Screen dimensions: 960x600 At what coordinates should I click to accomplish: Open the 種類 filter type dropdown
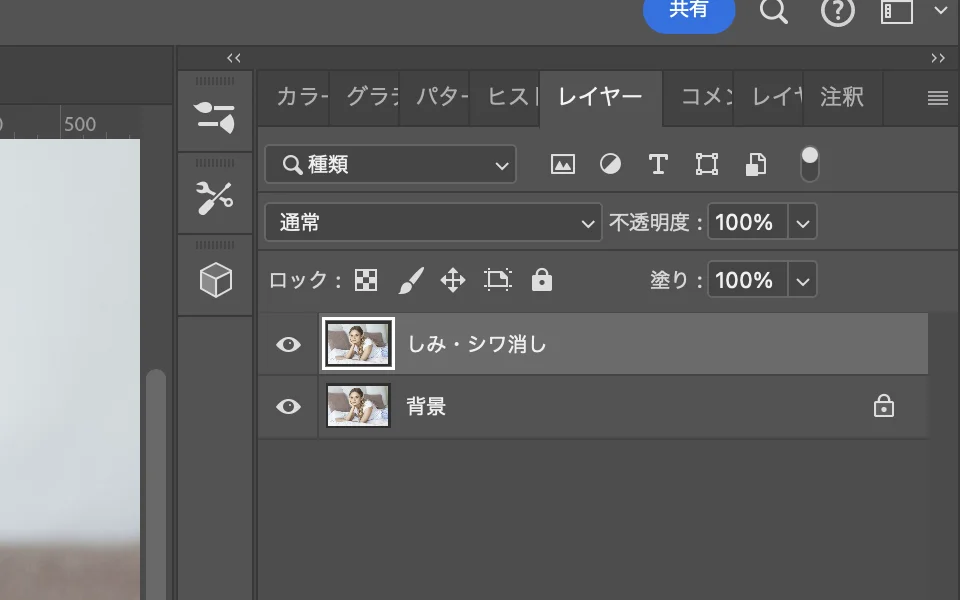[391, 165]
